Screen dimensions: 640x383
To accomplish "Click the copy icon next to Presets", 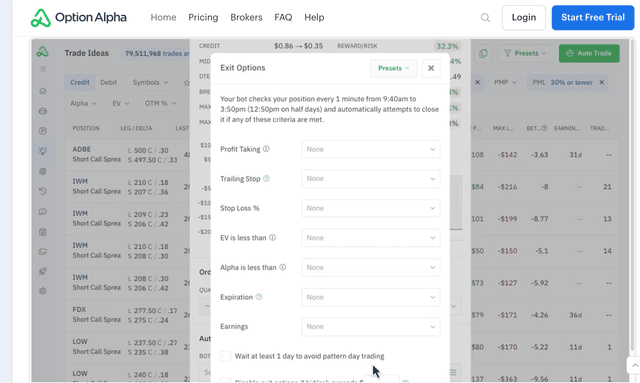I will pos(483,53).
